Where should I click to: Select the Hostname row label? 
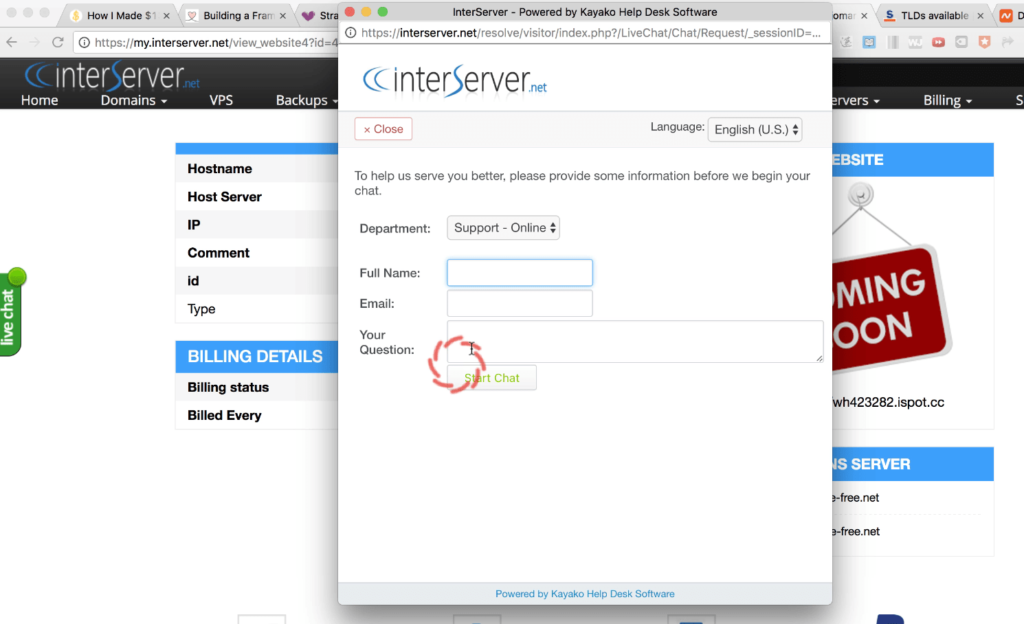tap(219, 168)
